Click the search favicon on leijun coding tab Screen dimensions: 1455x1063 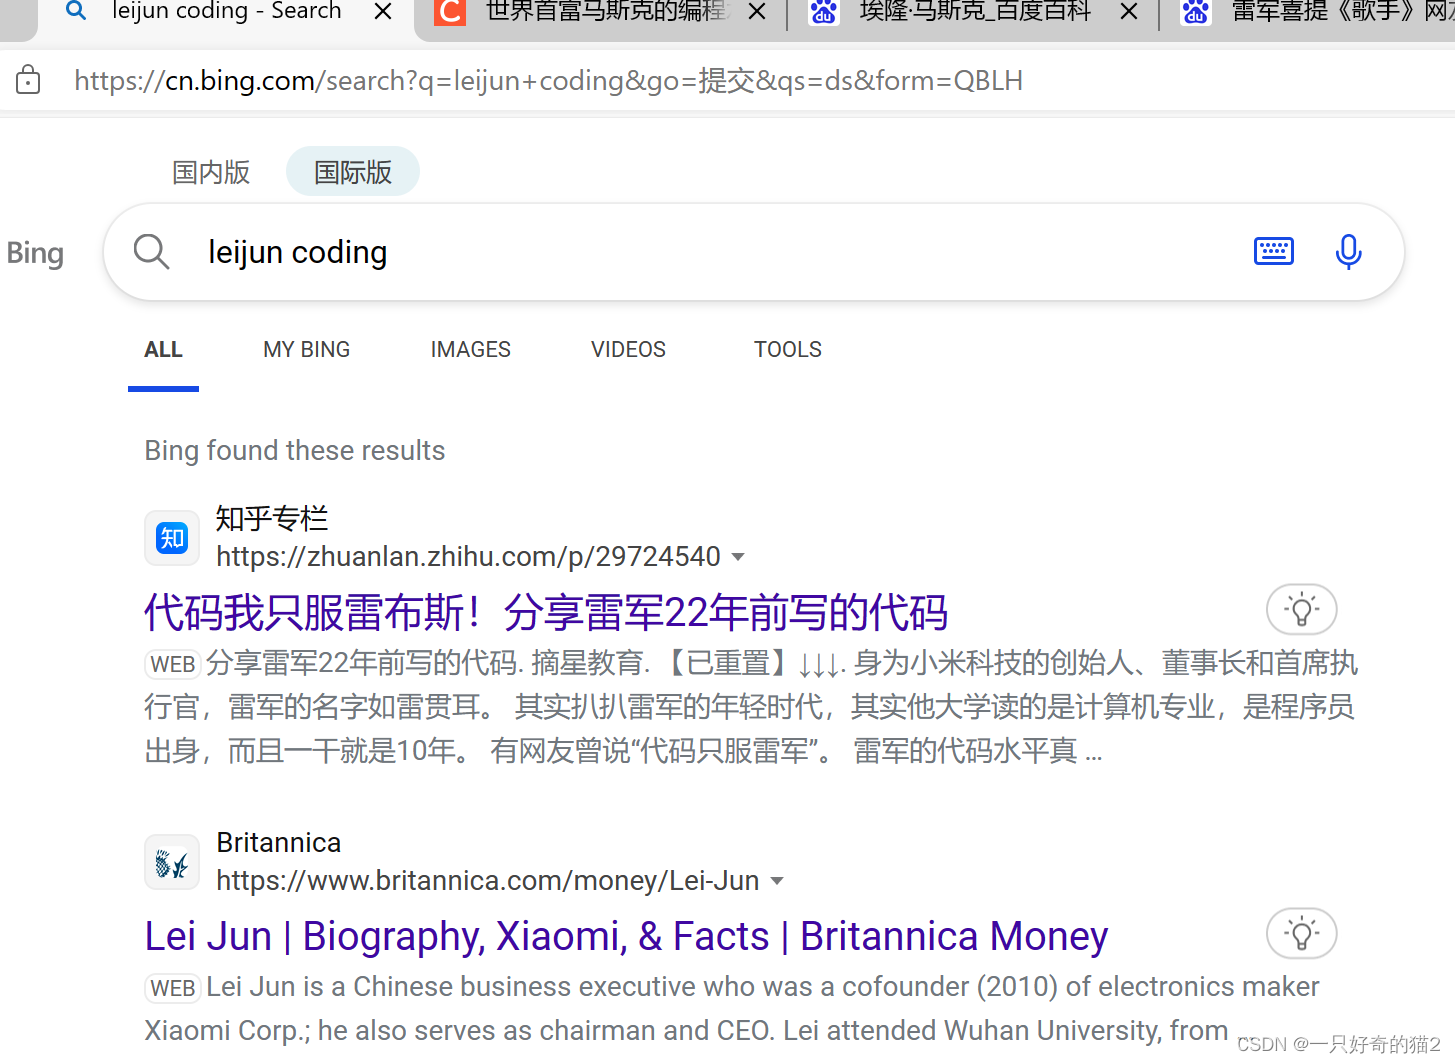(x=75, y=10)
